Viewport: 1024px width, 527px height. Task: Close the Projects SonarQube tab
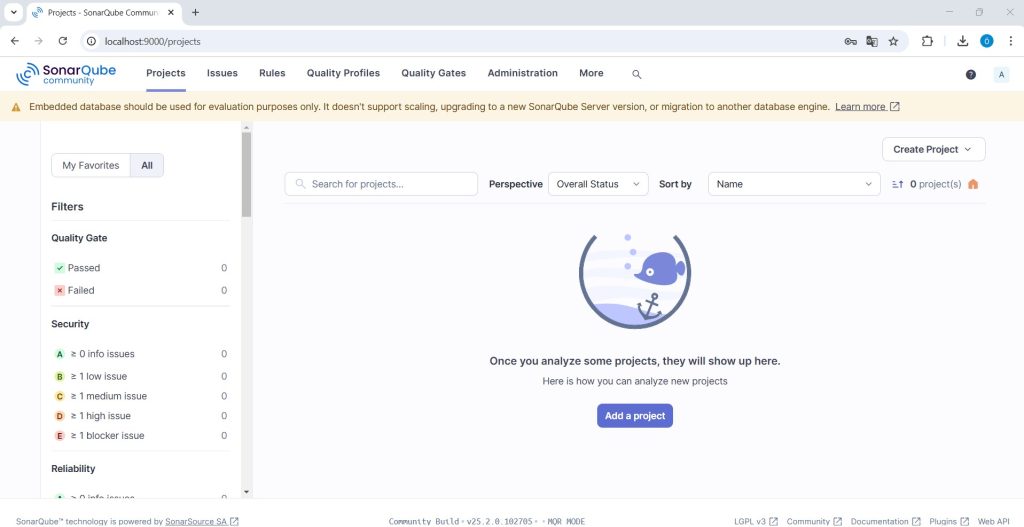(x=171, y=12)
